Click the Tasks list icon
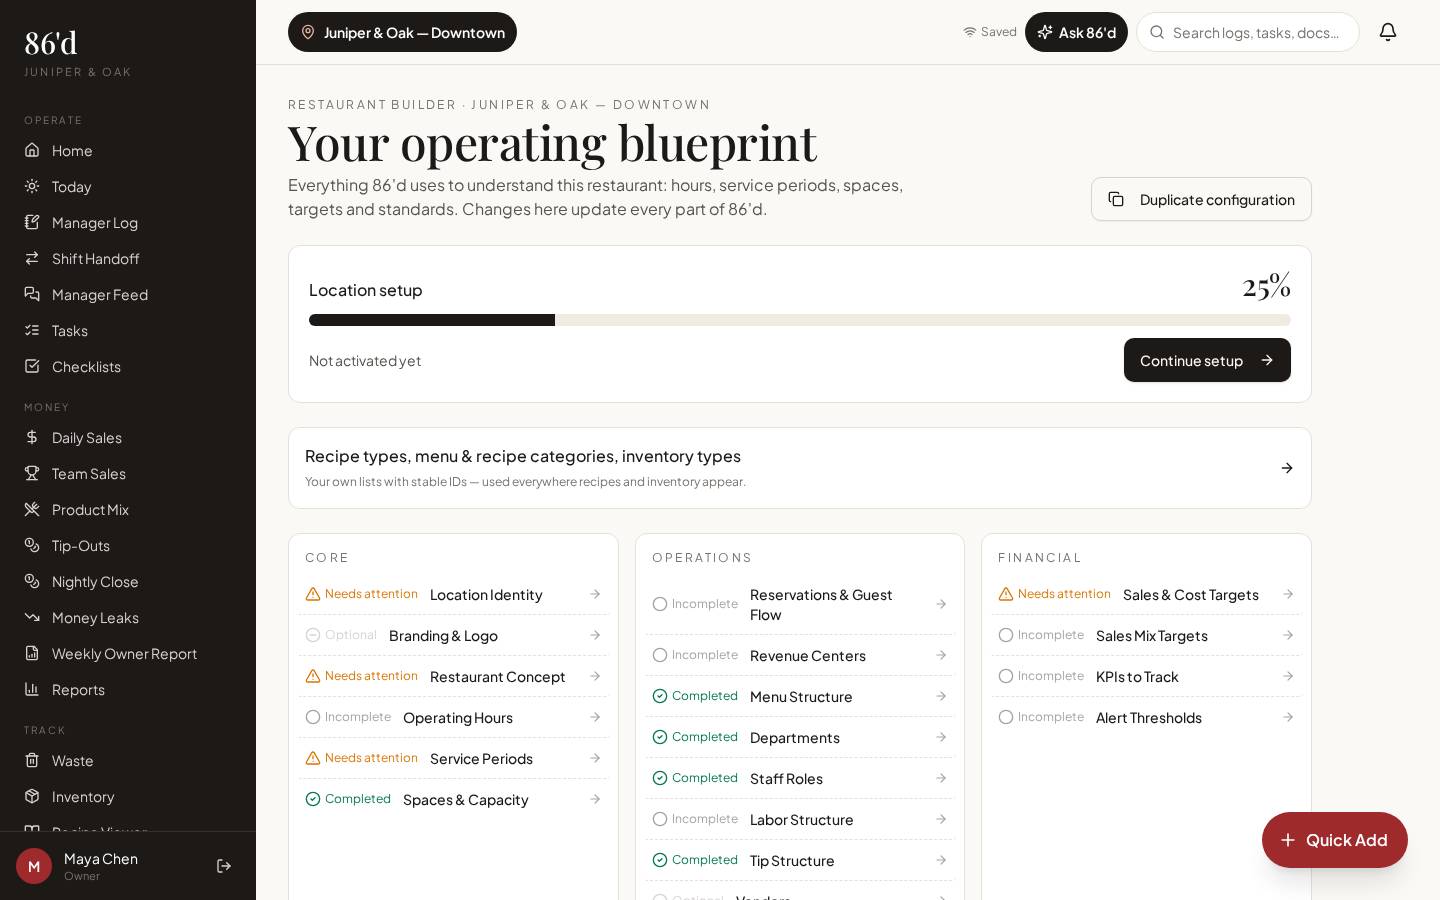This screenshot has width=1440, height=900. [x=32, y=330]
